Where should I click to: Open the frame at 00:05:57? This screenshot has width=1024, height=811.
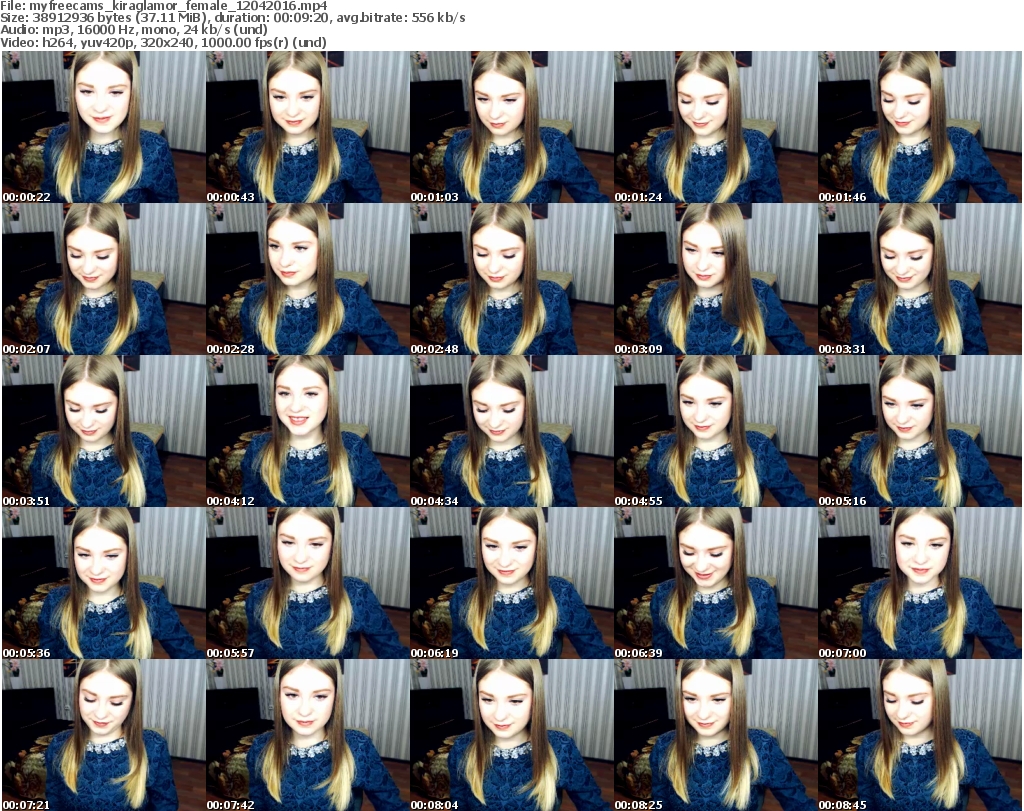coord(307,583)
